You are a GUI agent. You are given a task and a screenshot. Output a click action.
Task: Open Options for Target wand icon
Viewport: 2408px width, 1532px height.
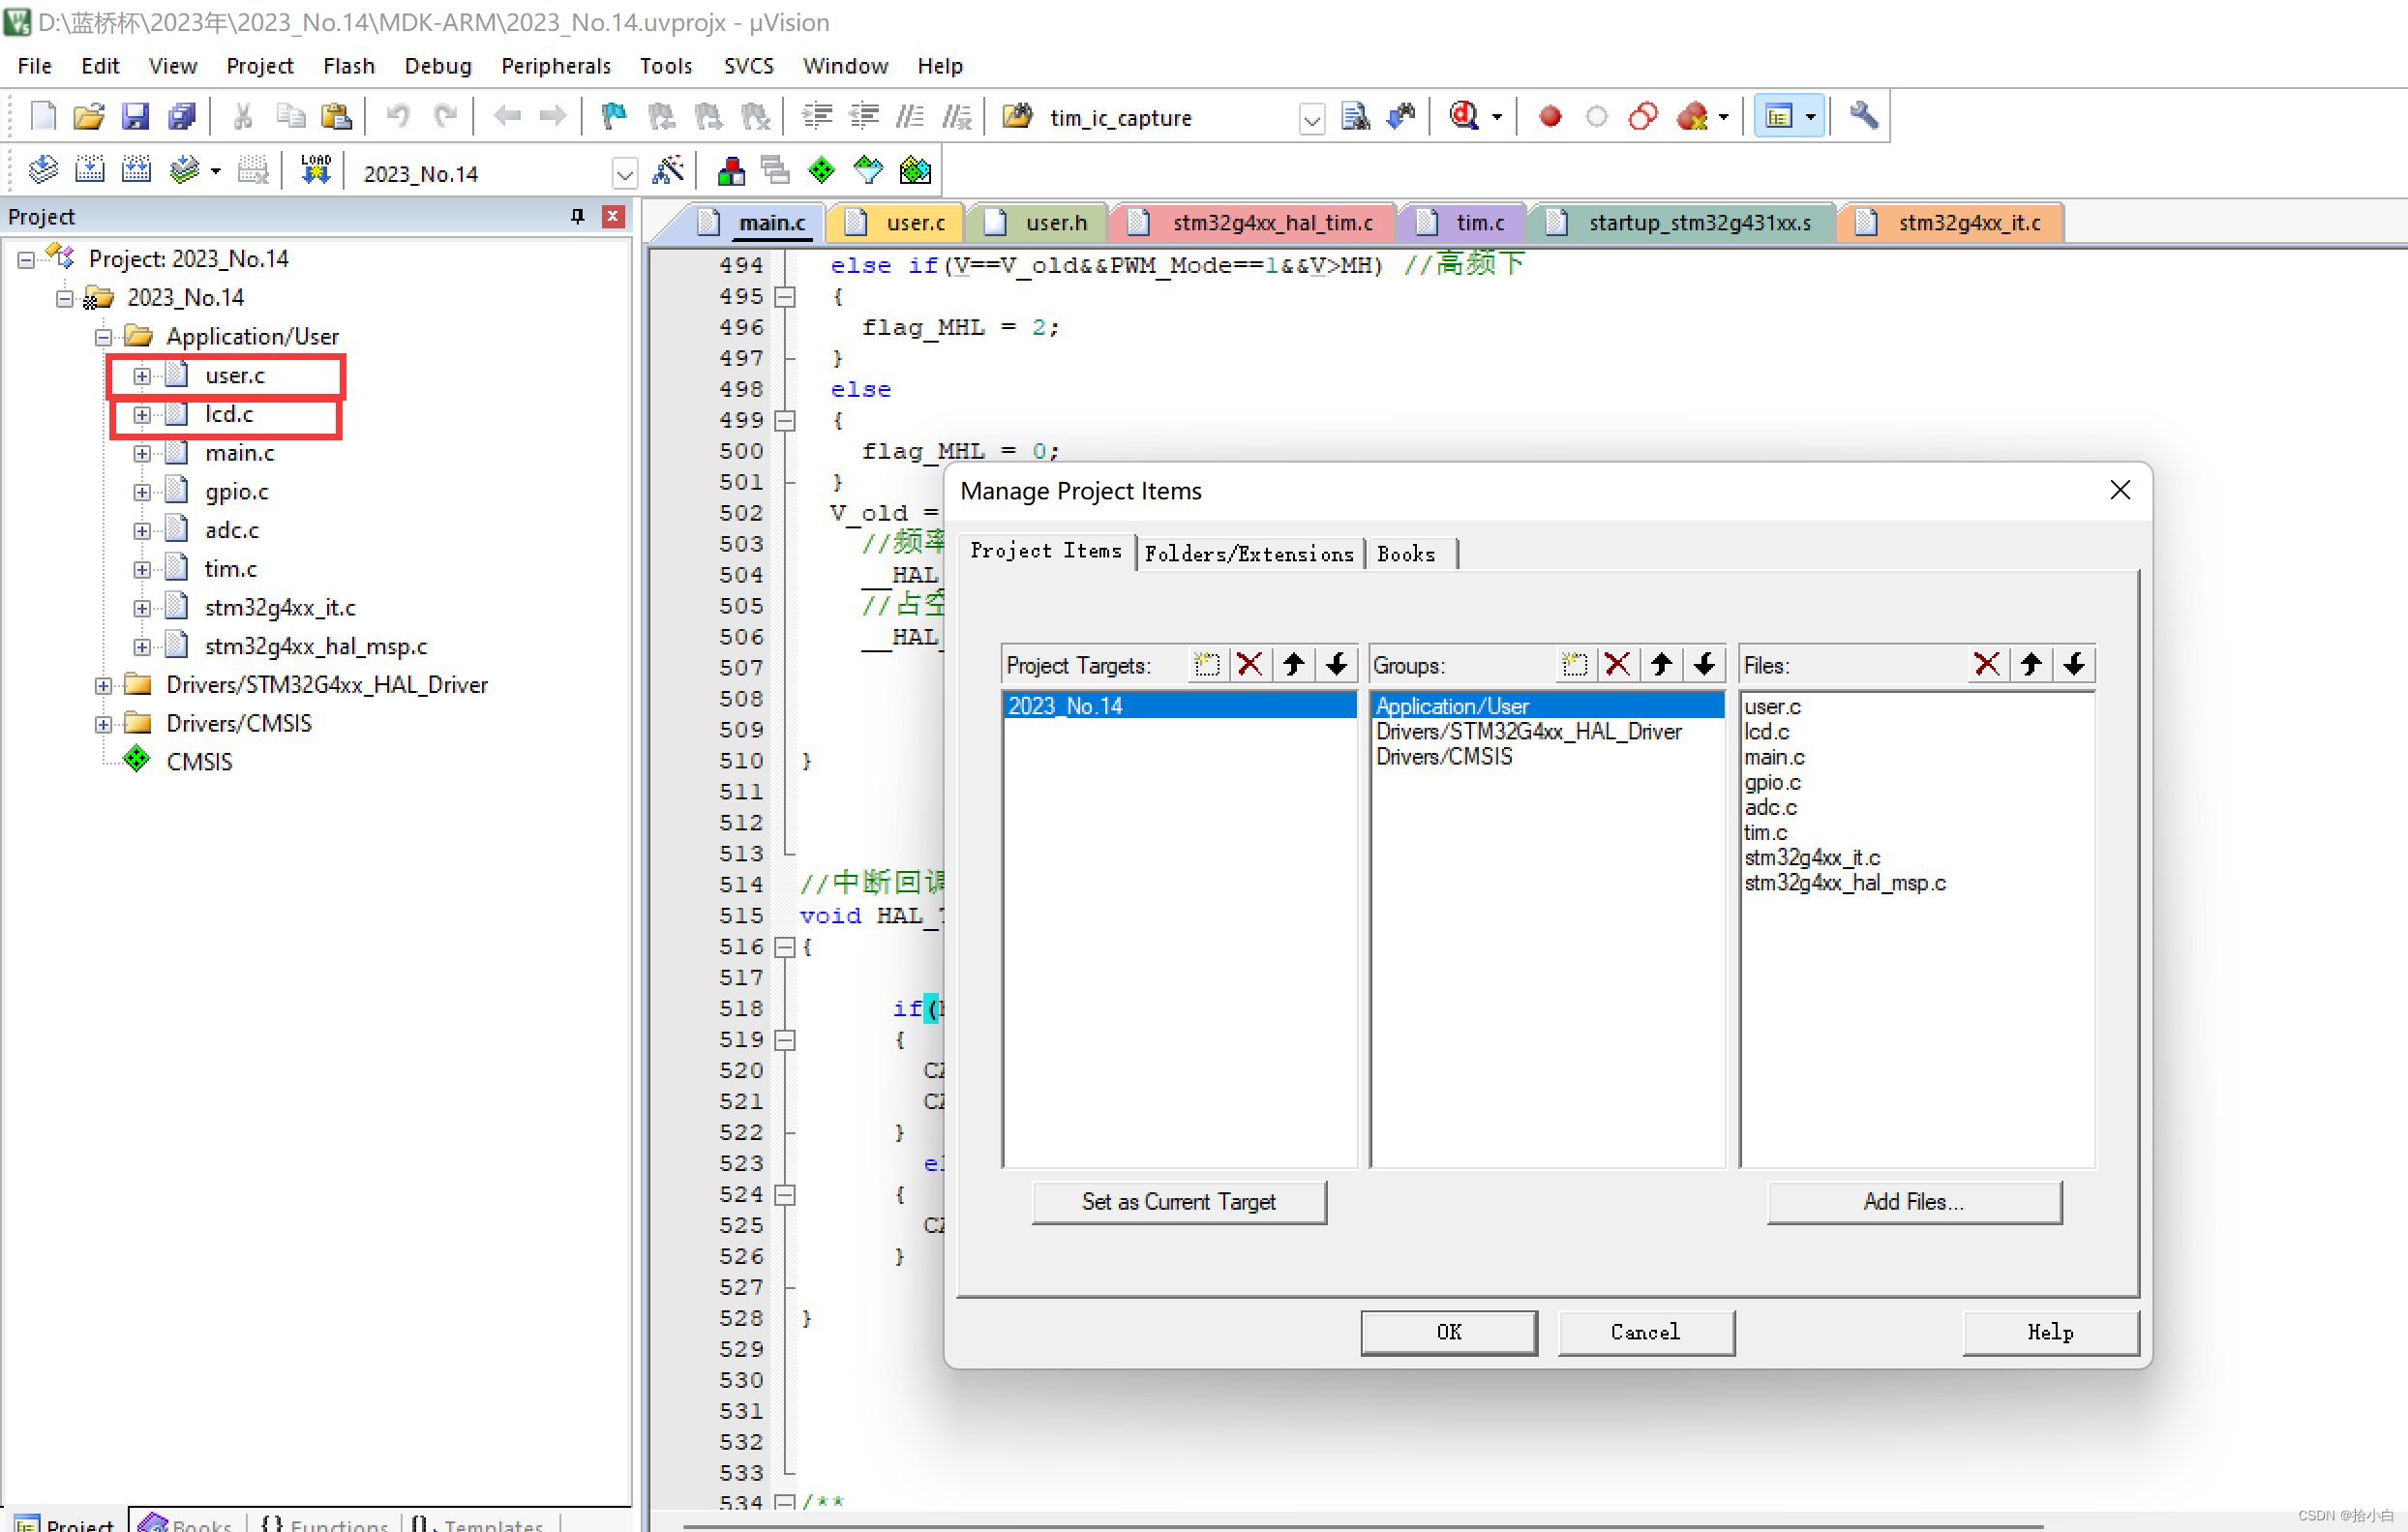tap(668, 171)
